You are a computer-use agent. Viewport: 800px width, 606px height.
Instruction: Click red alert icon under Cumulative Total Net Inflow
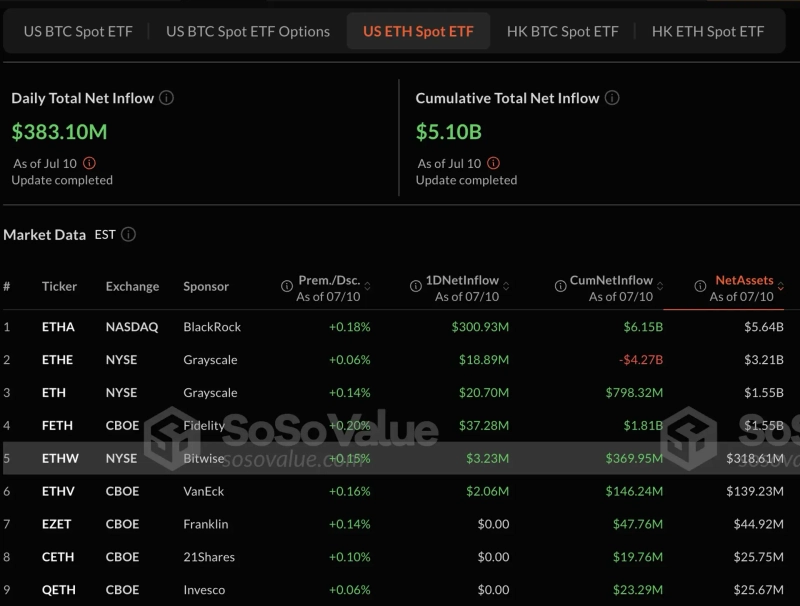coord(493,163)
